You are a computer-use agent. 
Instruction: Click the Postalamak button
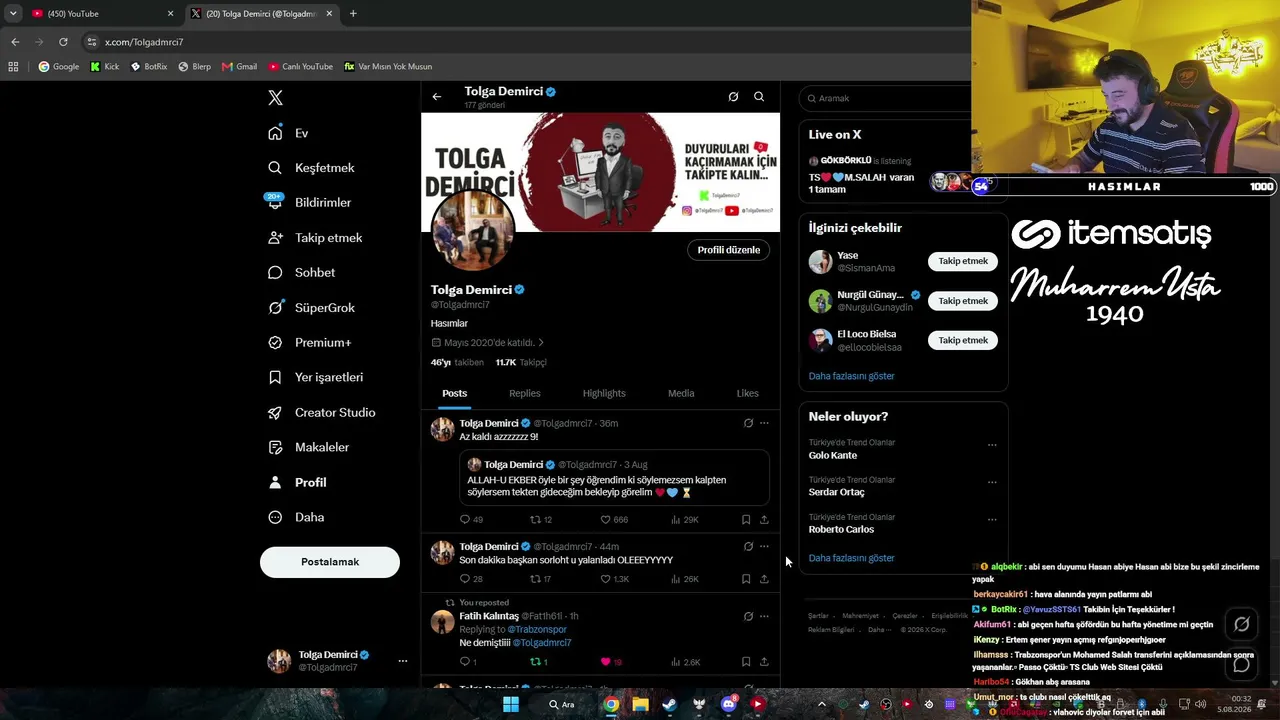330,562
